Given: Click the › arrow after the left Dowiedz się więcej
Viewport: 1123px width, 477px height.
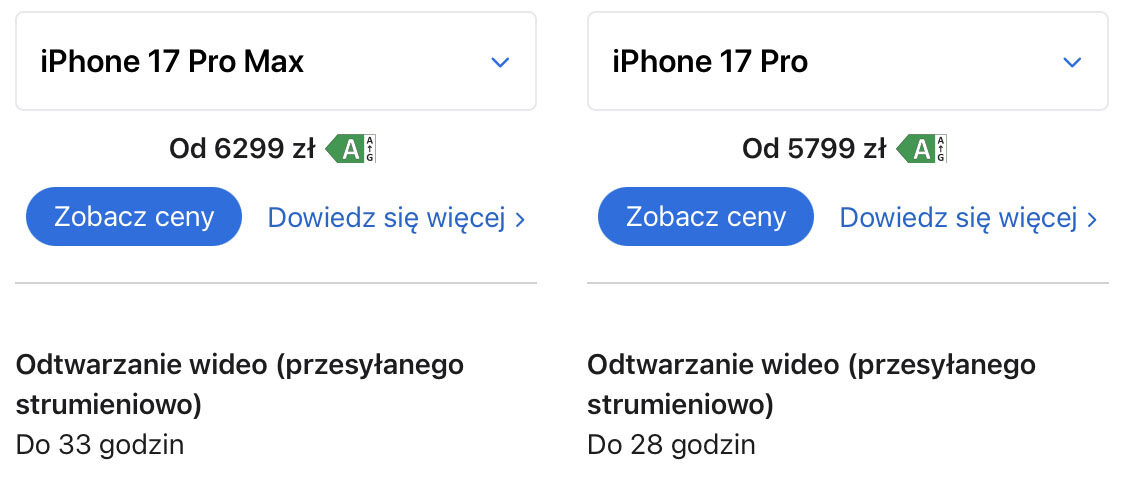Looking at the screenshot, I should (520, 219).
